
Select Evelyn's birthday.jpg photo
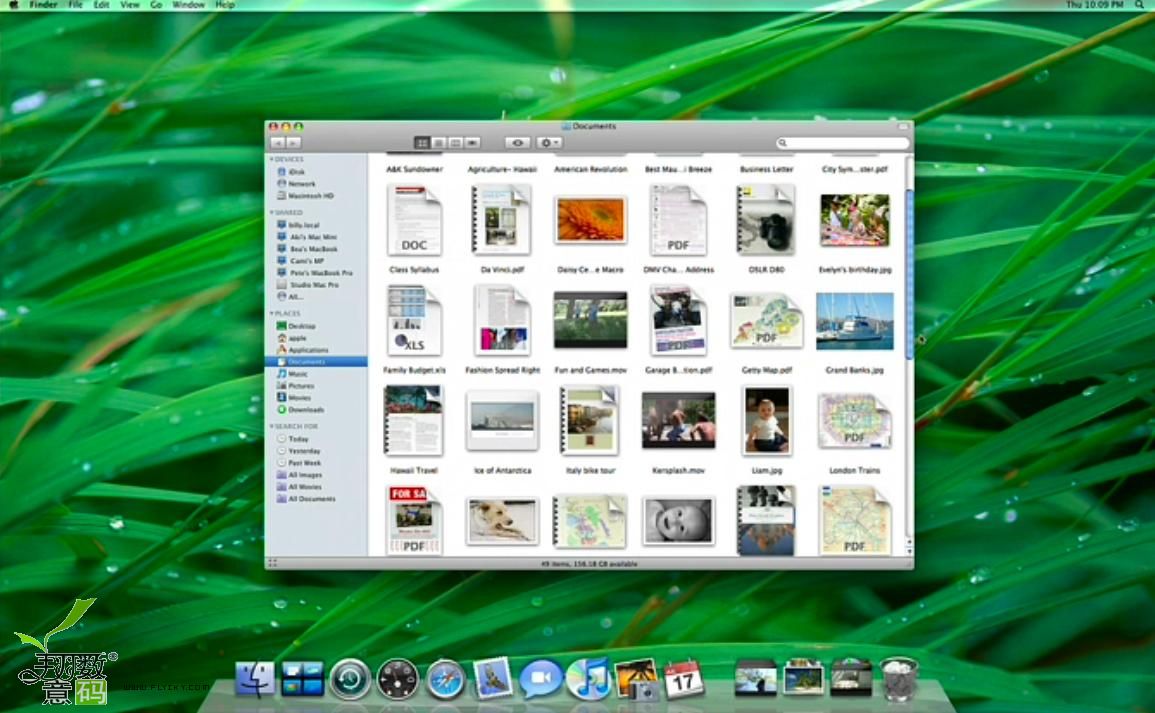click(x=854, y=220)
